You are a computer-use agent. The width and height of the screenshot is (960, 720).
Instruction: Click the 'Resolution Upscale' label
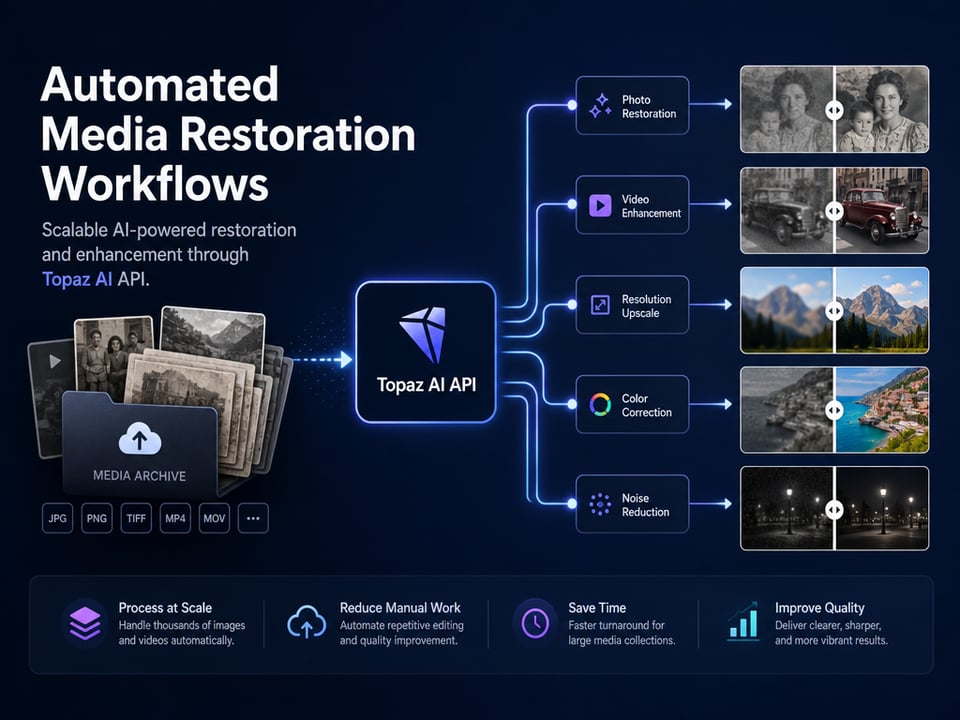coord(647,306)
